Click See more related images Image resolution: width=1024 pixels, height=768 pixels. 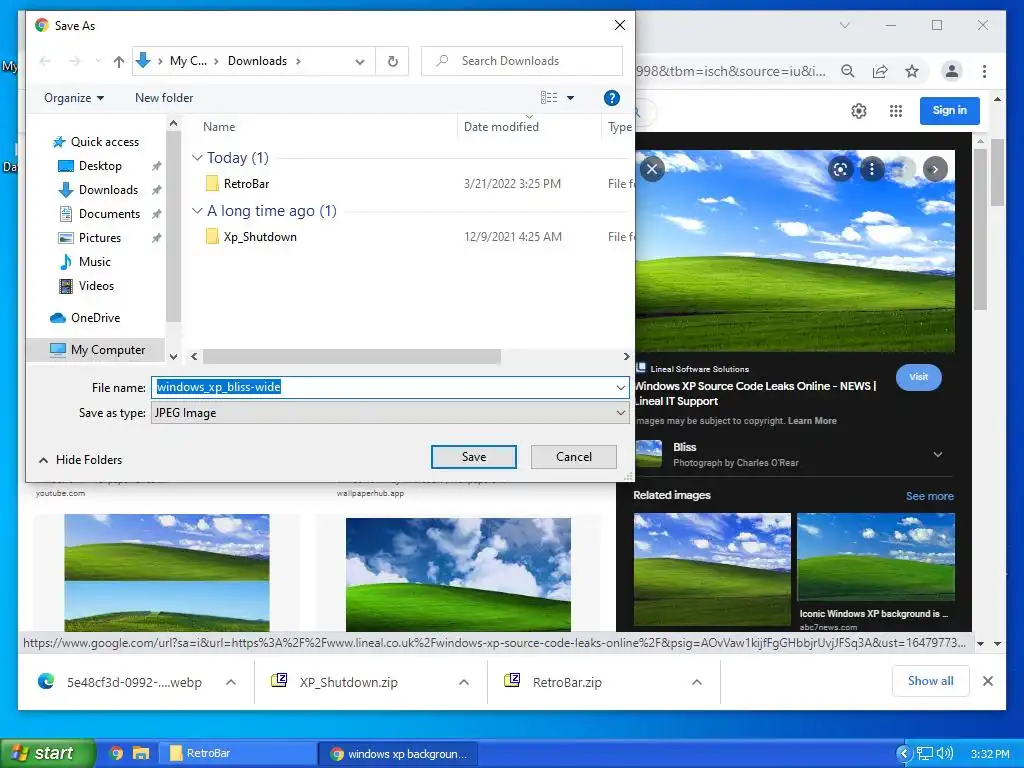point(929,496)
